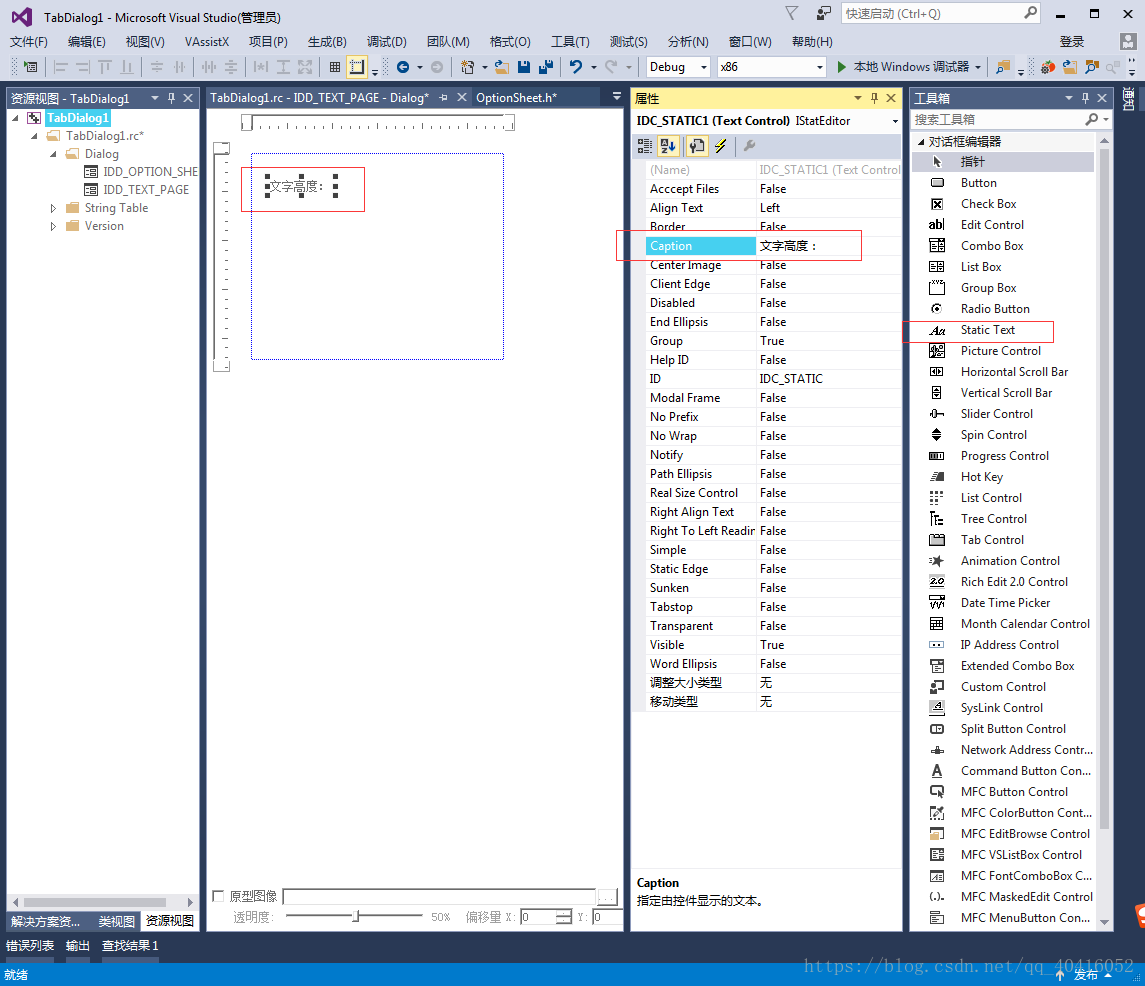1145x986 pixels.
Task: Select the Radio Button control tool
Action: click(995, 309)
